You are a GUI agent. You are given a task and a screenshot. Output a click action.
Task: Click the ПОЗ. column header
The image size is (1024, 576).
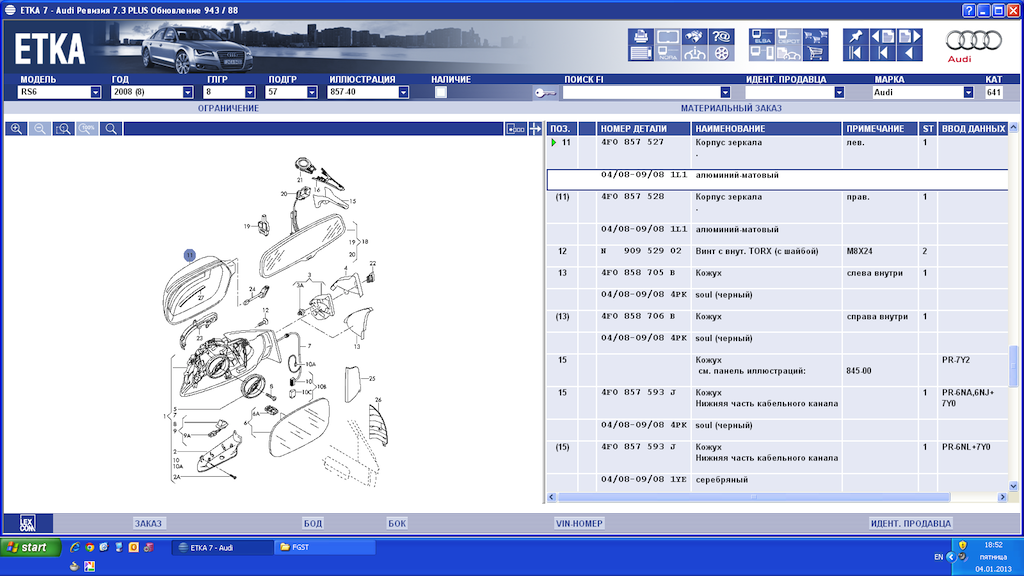click(x=562, y=129)
